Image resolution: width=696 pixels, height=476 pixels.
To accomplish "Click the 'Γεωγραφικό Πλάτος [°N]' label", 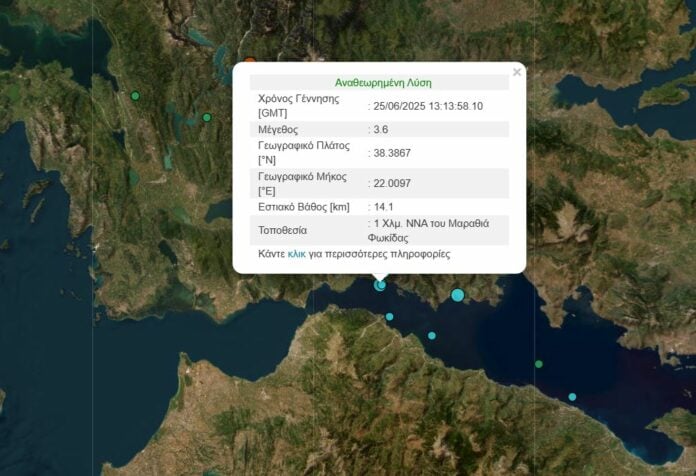I will 304,153.
